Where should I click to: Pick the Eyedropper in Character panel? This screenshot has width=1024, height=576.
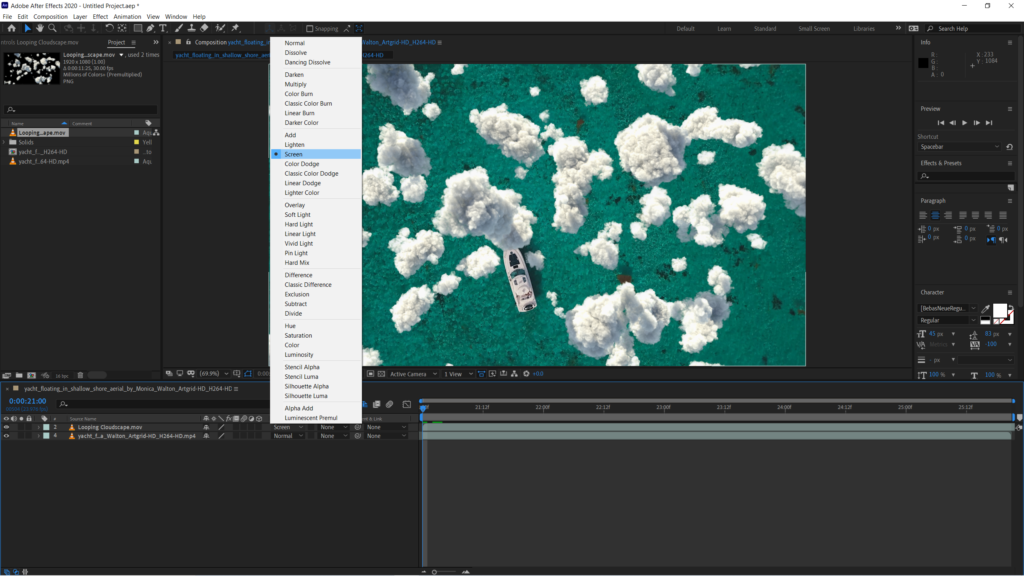point(986,309)
